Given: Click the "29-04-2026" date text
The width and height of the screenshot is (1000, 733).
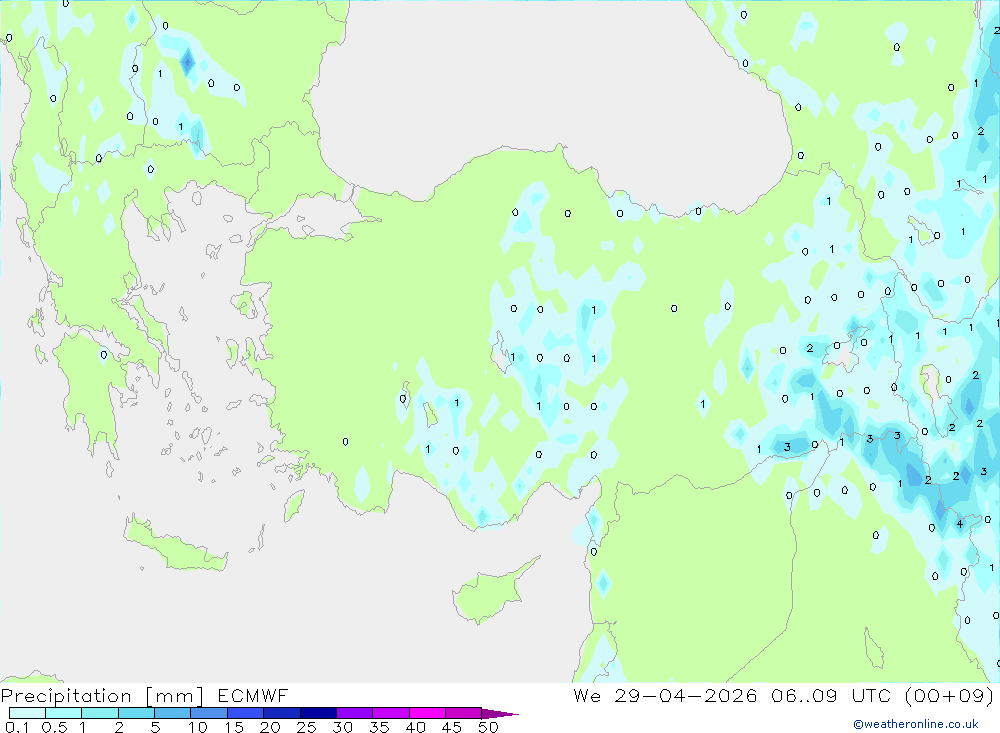Looking at the screenshot, I should (x=686, y=695).
